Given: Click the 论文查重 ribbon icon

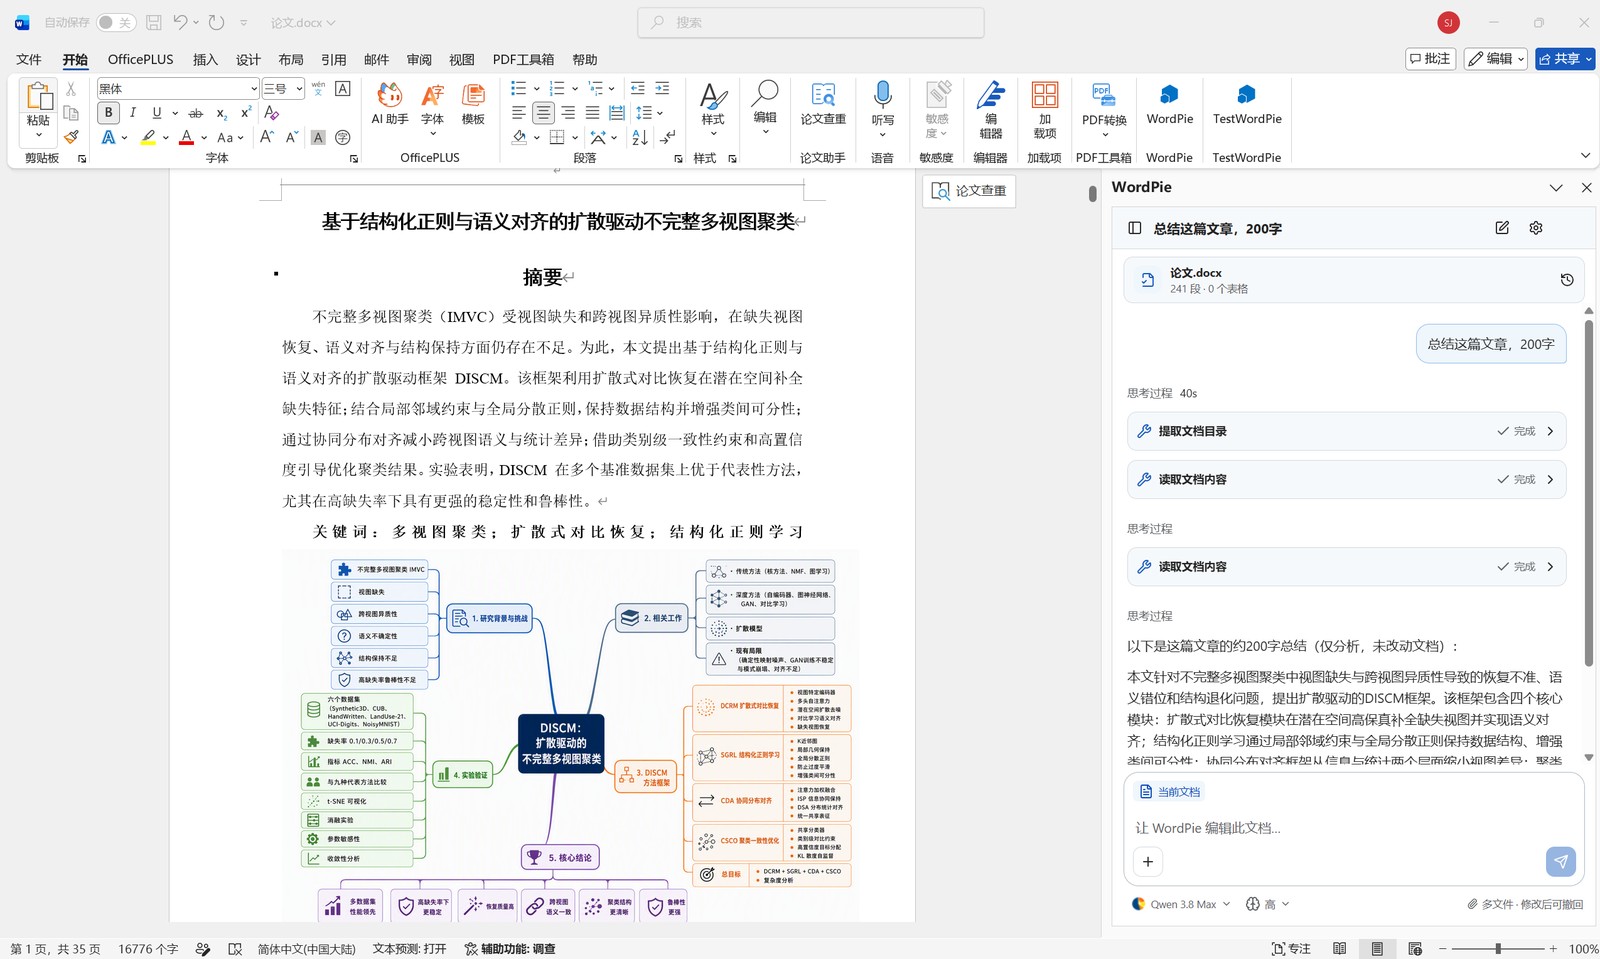Looking at the screenshot, I should pyautogui.click(x=823, y=104).
